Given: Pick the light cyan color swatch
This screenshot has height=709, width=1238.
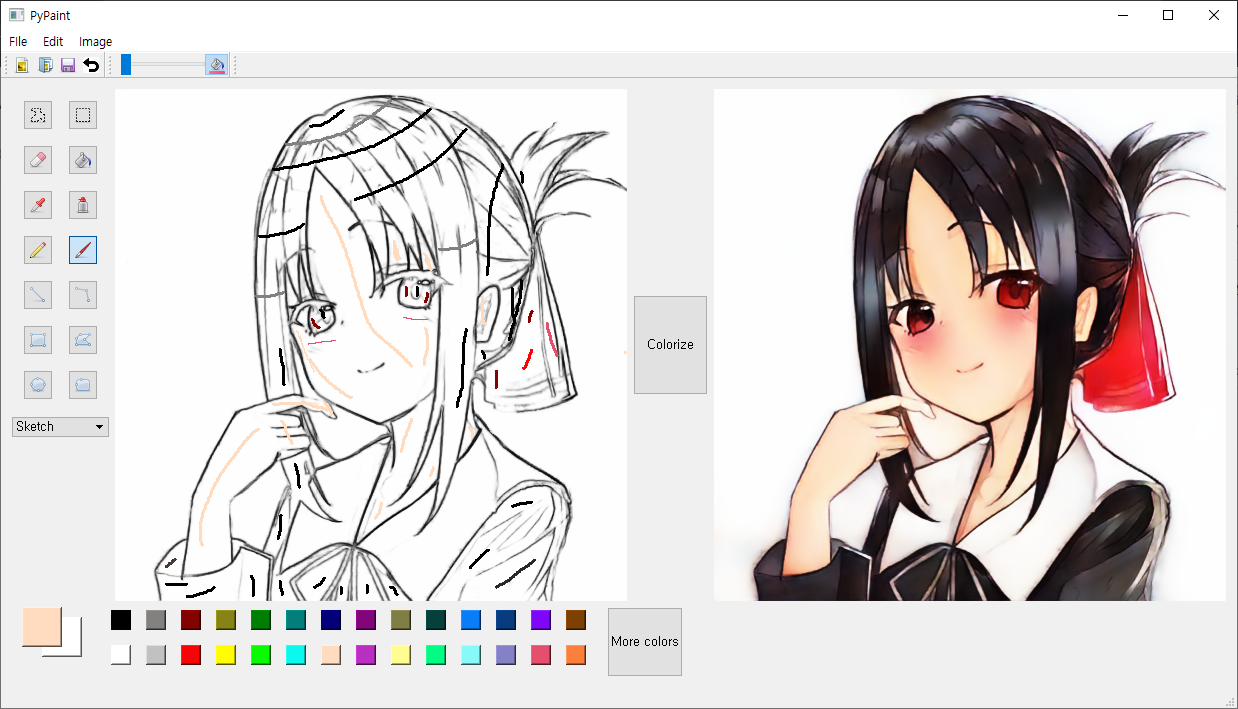Looking at the screenshot, I should pyautogui.click(x=471, y=655).
